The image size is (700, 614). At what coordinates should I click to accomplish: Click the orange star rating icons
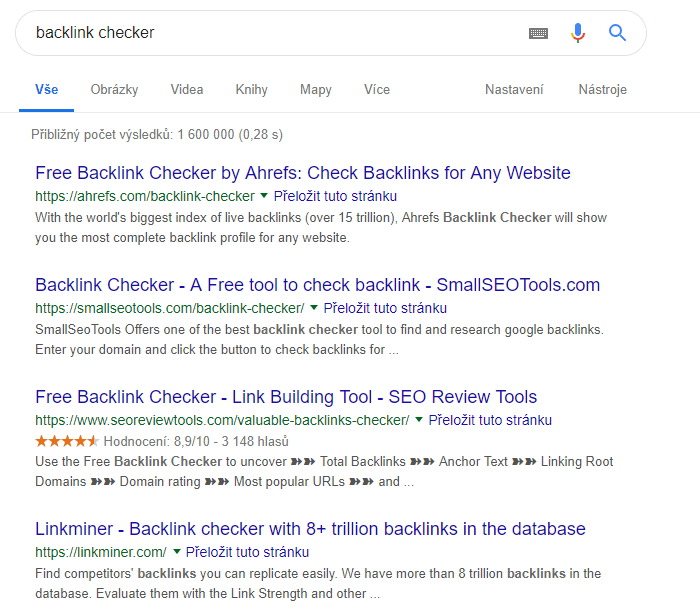coord(67,441)
